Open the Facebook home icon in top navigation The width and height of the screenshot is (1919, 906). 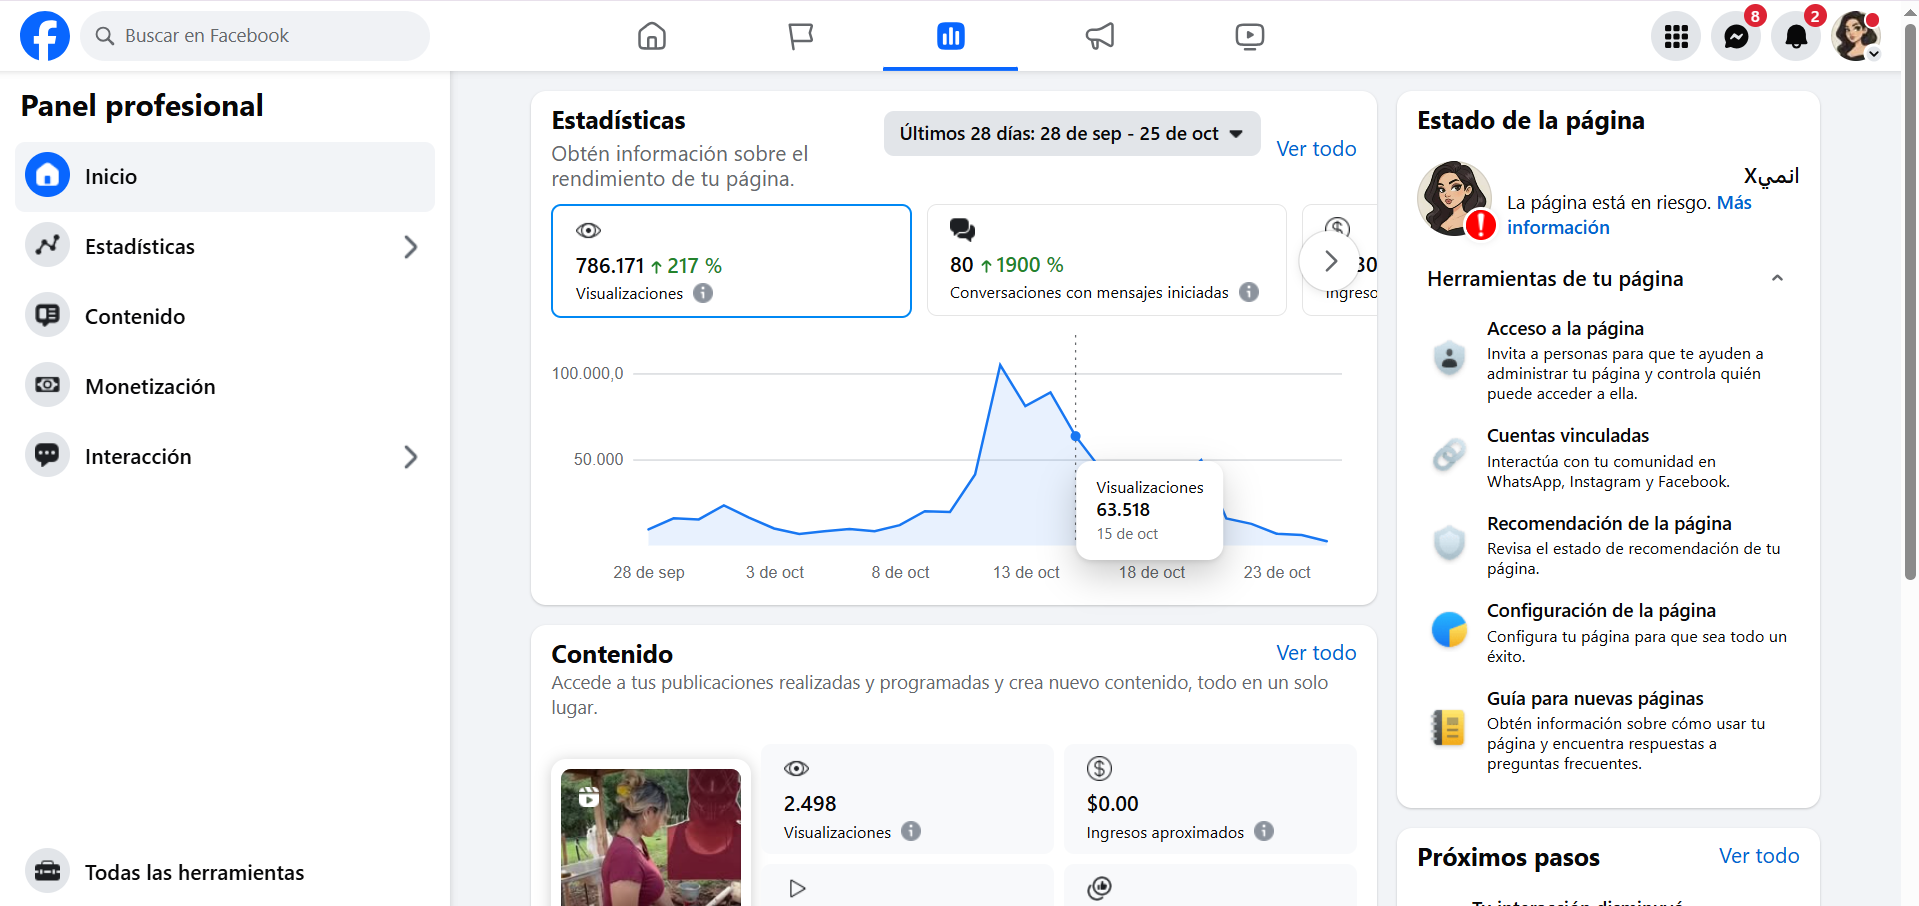click(x=651, y=36)
